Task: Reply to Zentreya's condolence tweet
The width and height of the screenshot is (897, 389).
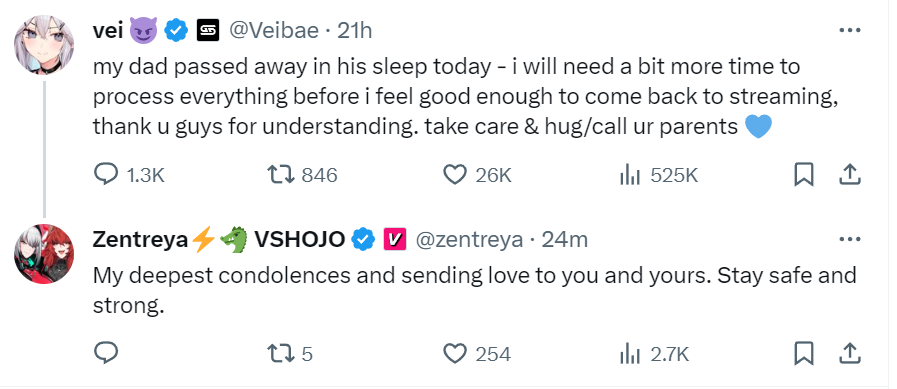Action: [x=105, y=354]
